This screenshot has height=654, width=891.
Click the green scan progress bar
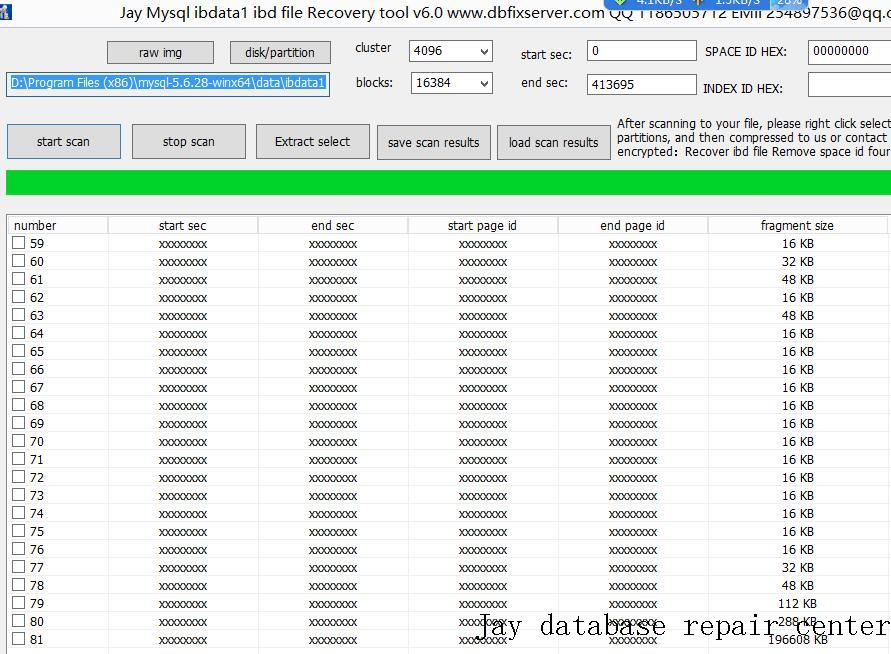448,182
